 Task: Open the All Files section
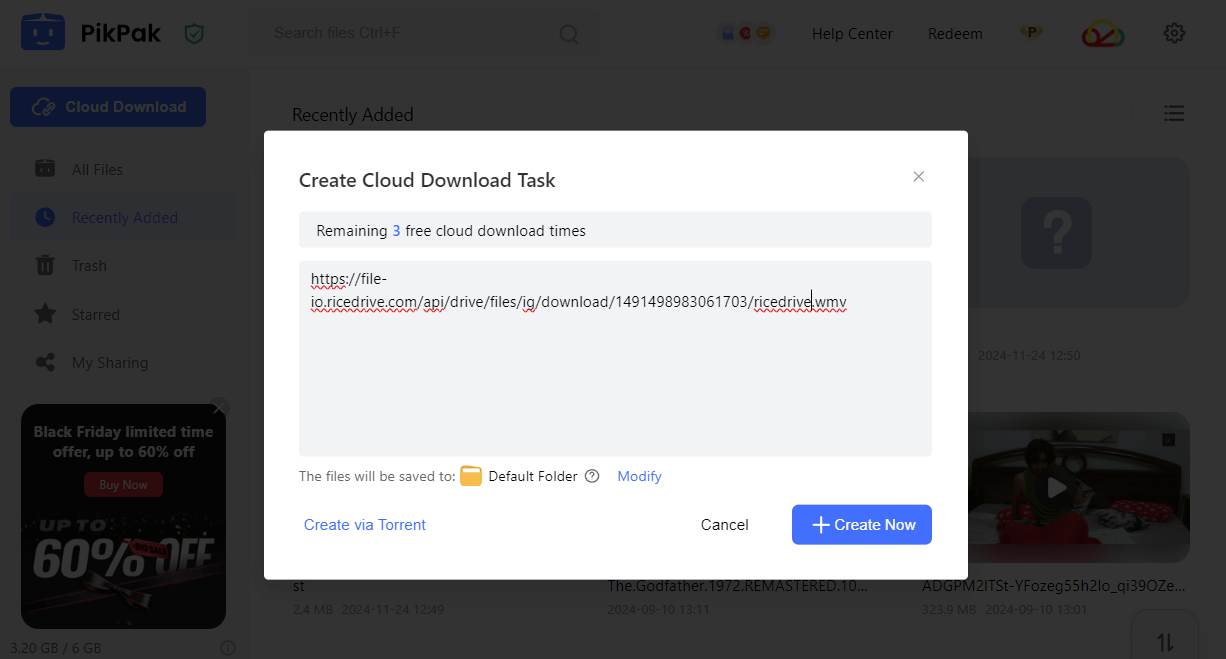[x=97, y=170]
